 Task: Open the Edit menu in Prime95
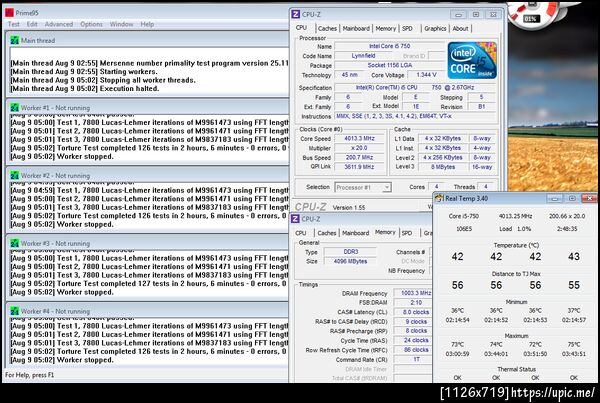click(x=32, y=24)
